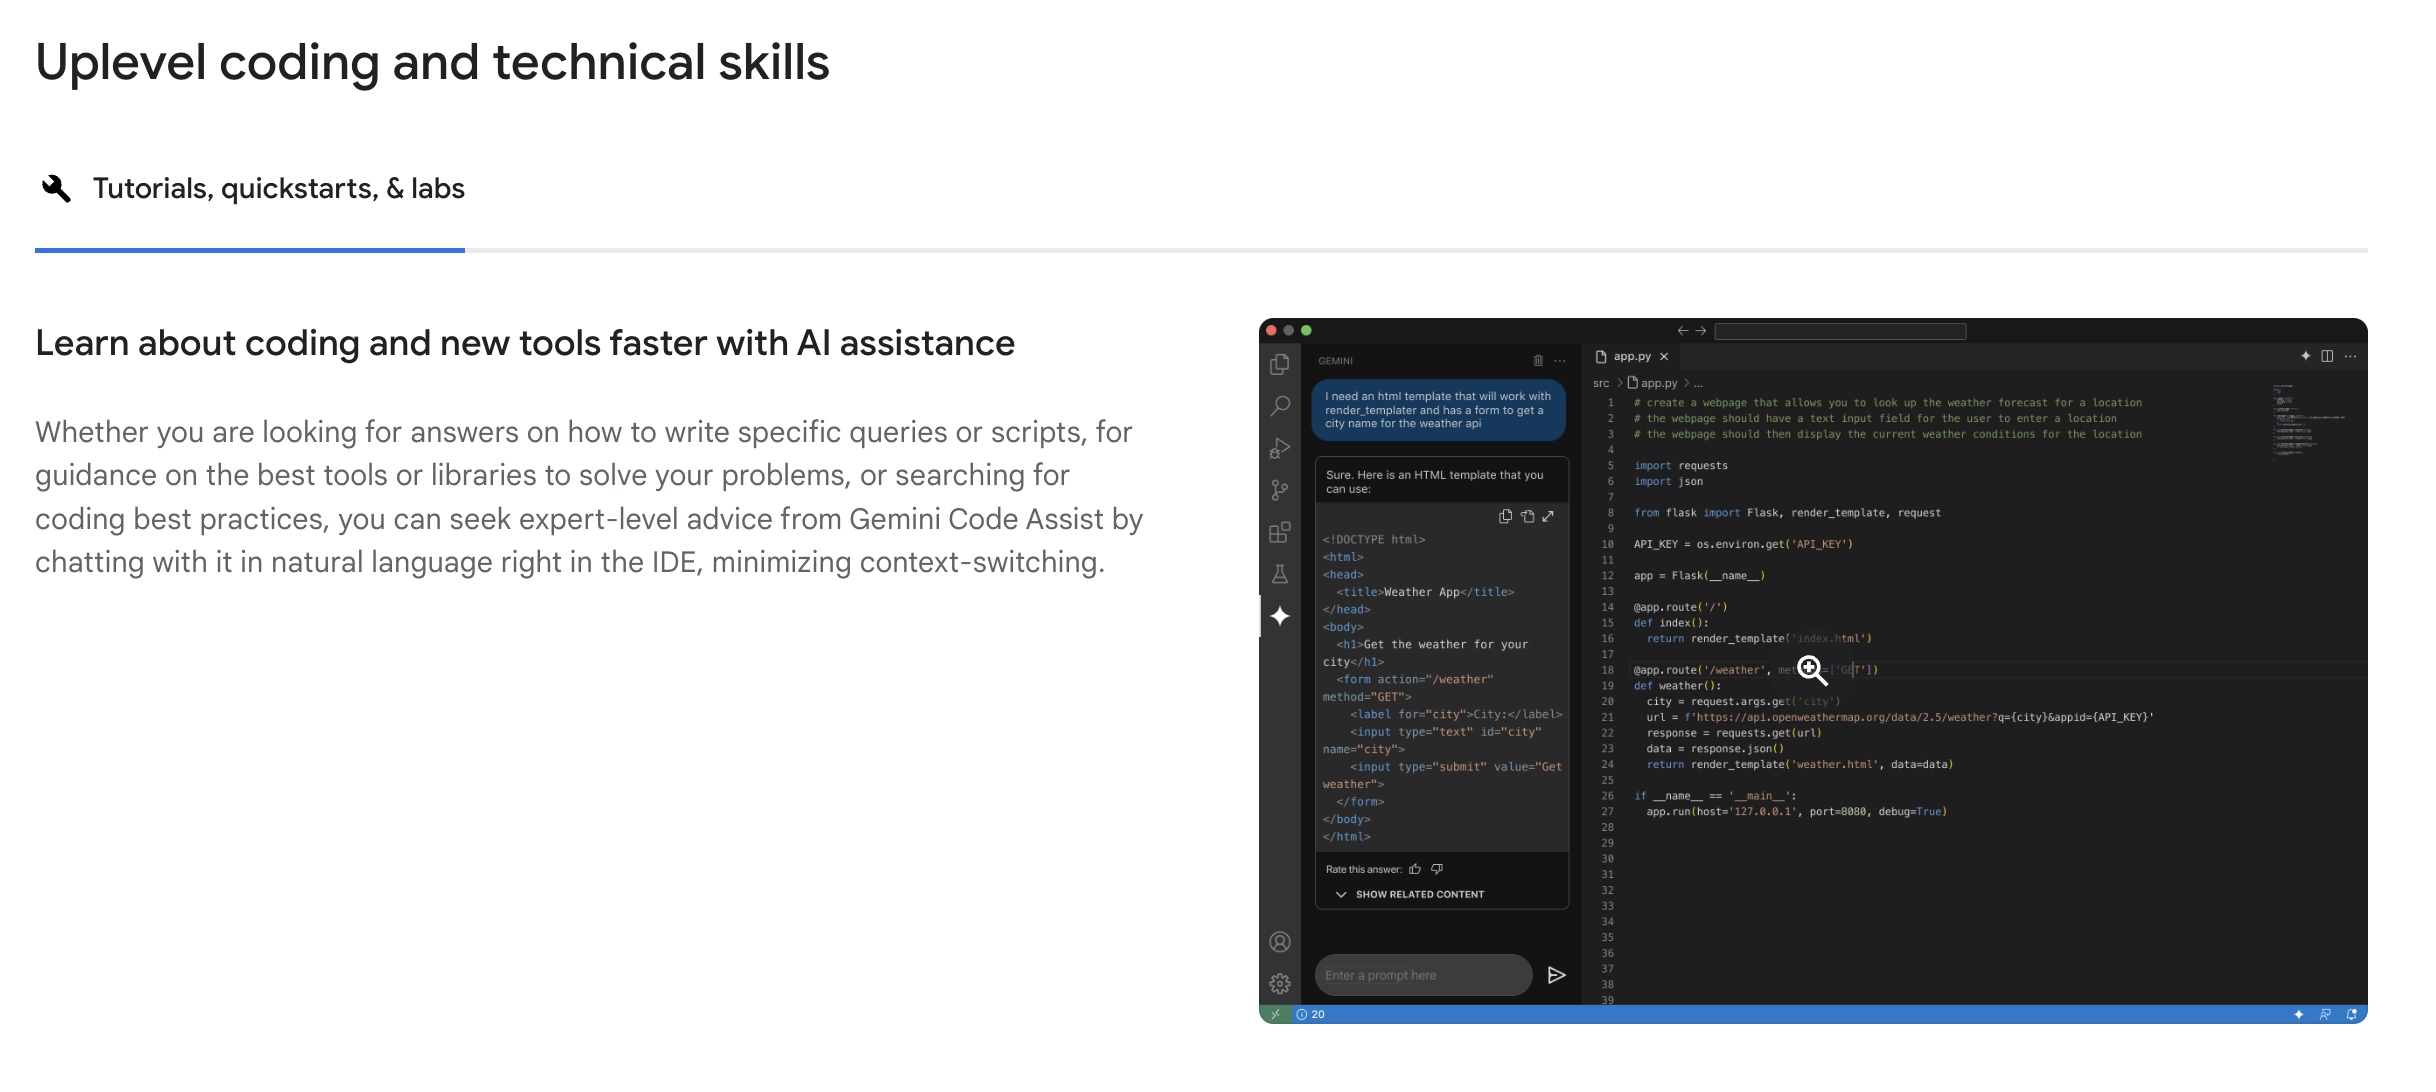
Task: Click src in the breadcrumb path
Action: [x=1601, y=383]
